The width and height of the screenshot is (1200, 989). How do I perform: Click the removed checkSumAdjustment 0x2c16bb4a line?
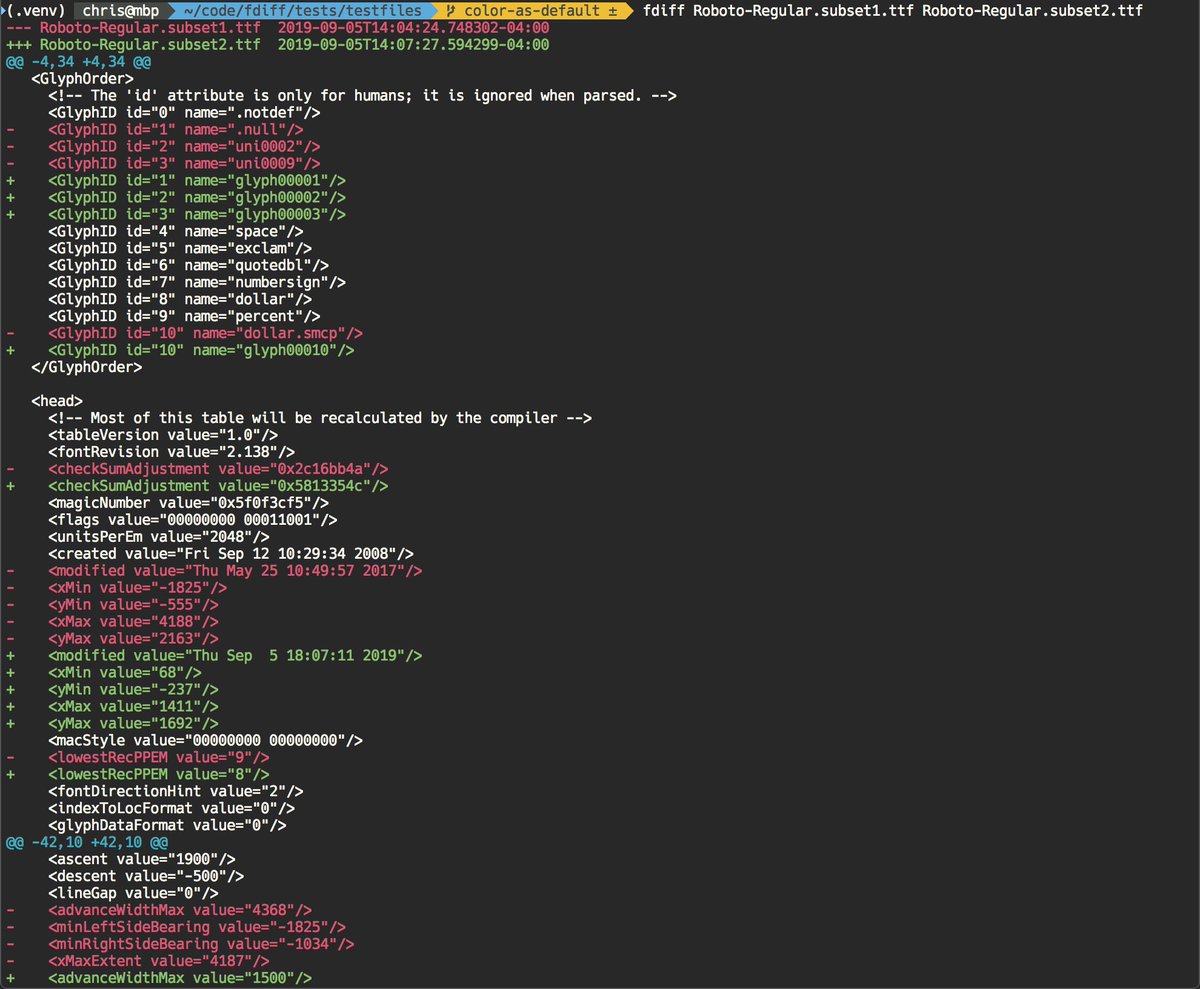tap(217, 470)
